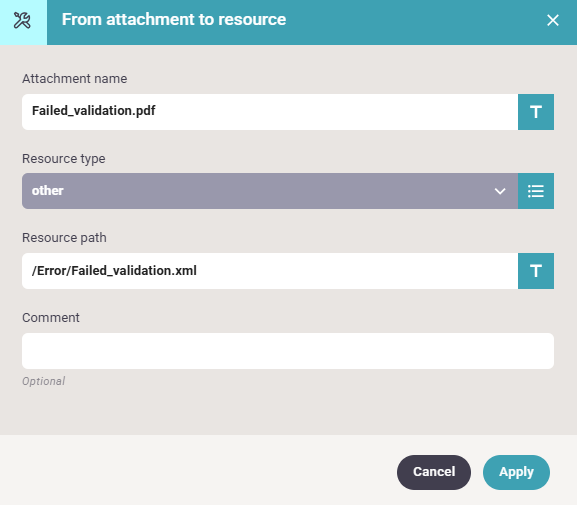The height and width of the screenshot is (505, 577).
Task: Expand the Resource type chevron arrow
Action: click(x=500, y=191)
